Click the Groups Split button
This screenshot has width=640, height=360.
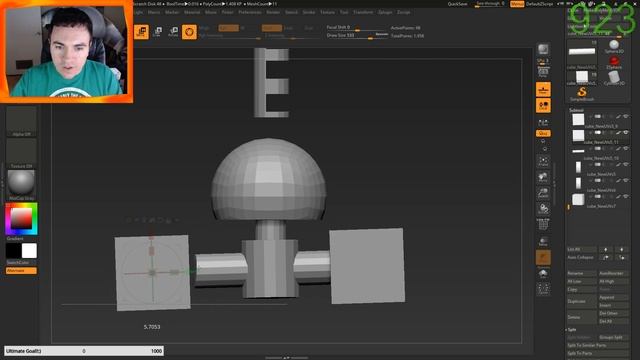(x=613, y=338)
